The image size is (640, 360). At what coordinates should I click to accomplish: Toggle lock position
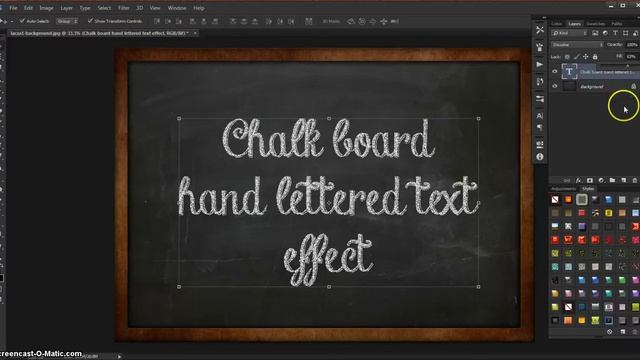(586, 57)
